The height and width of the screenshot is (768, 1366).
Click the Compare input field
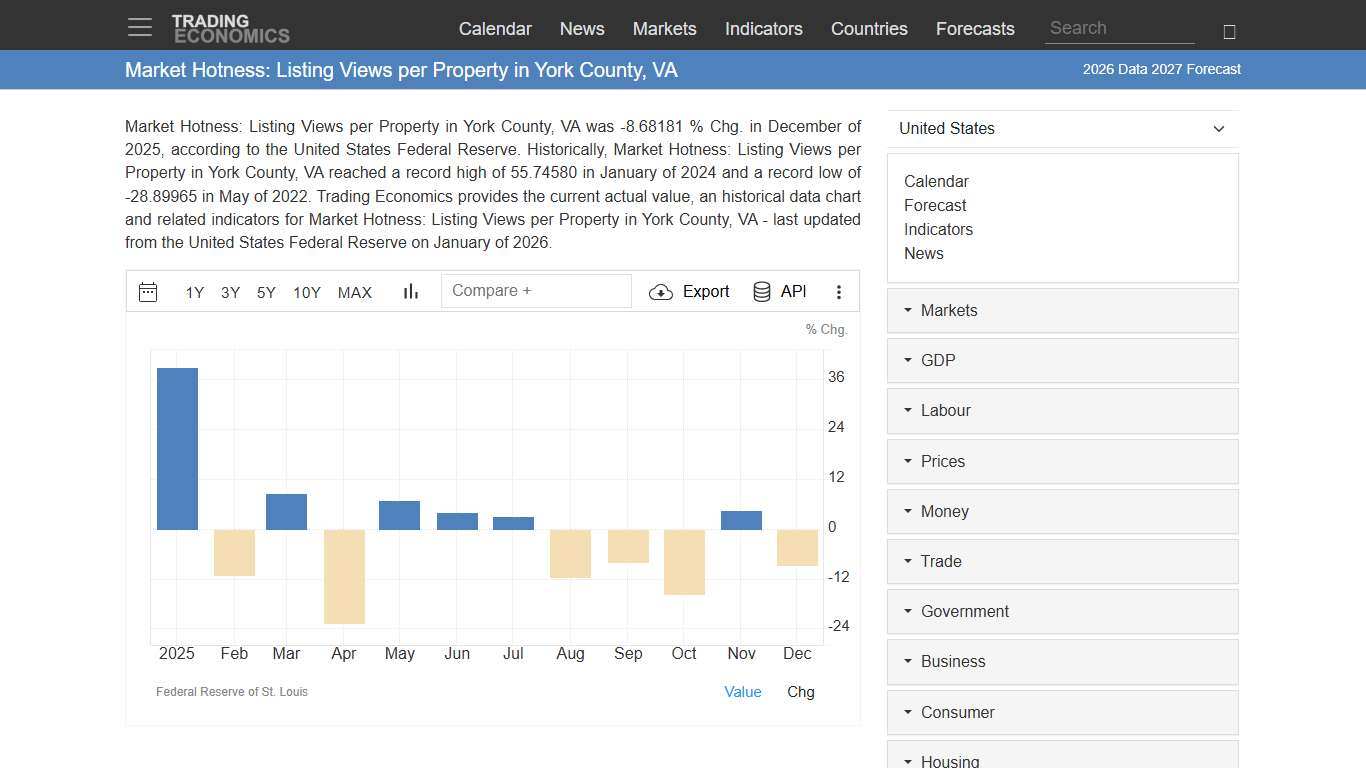(536, 290)
